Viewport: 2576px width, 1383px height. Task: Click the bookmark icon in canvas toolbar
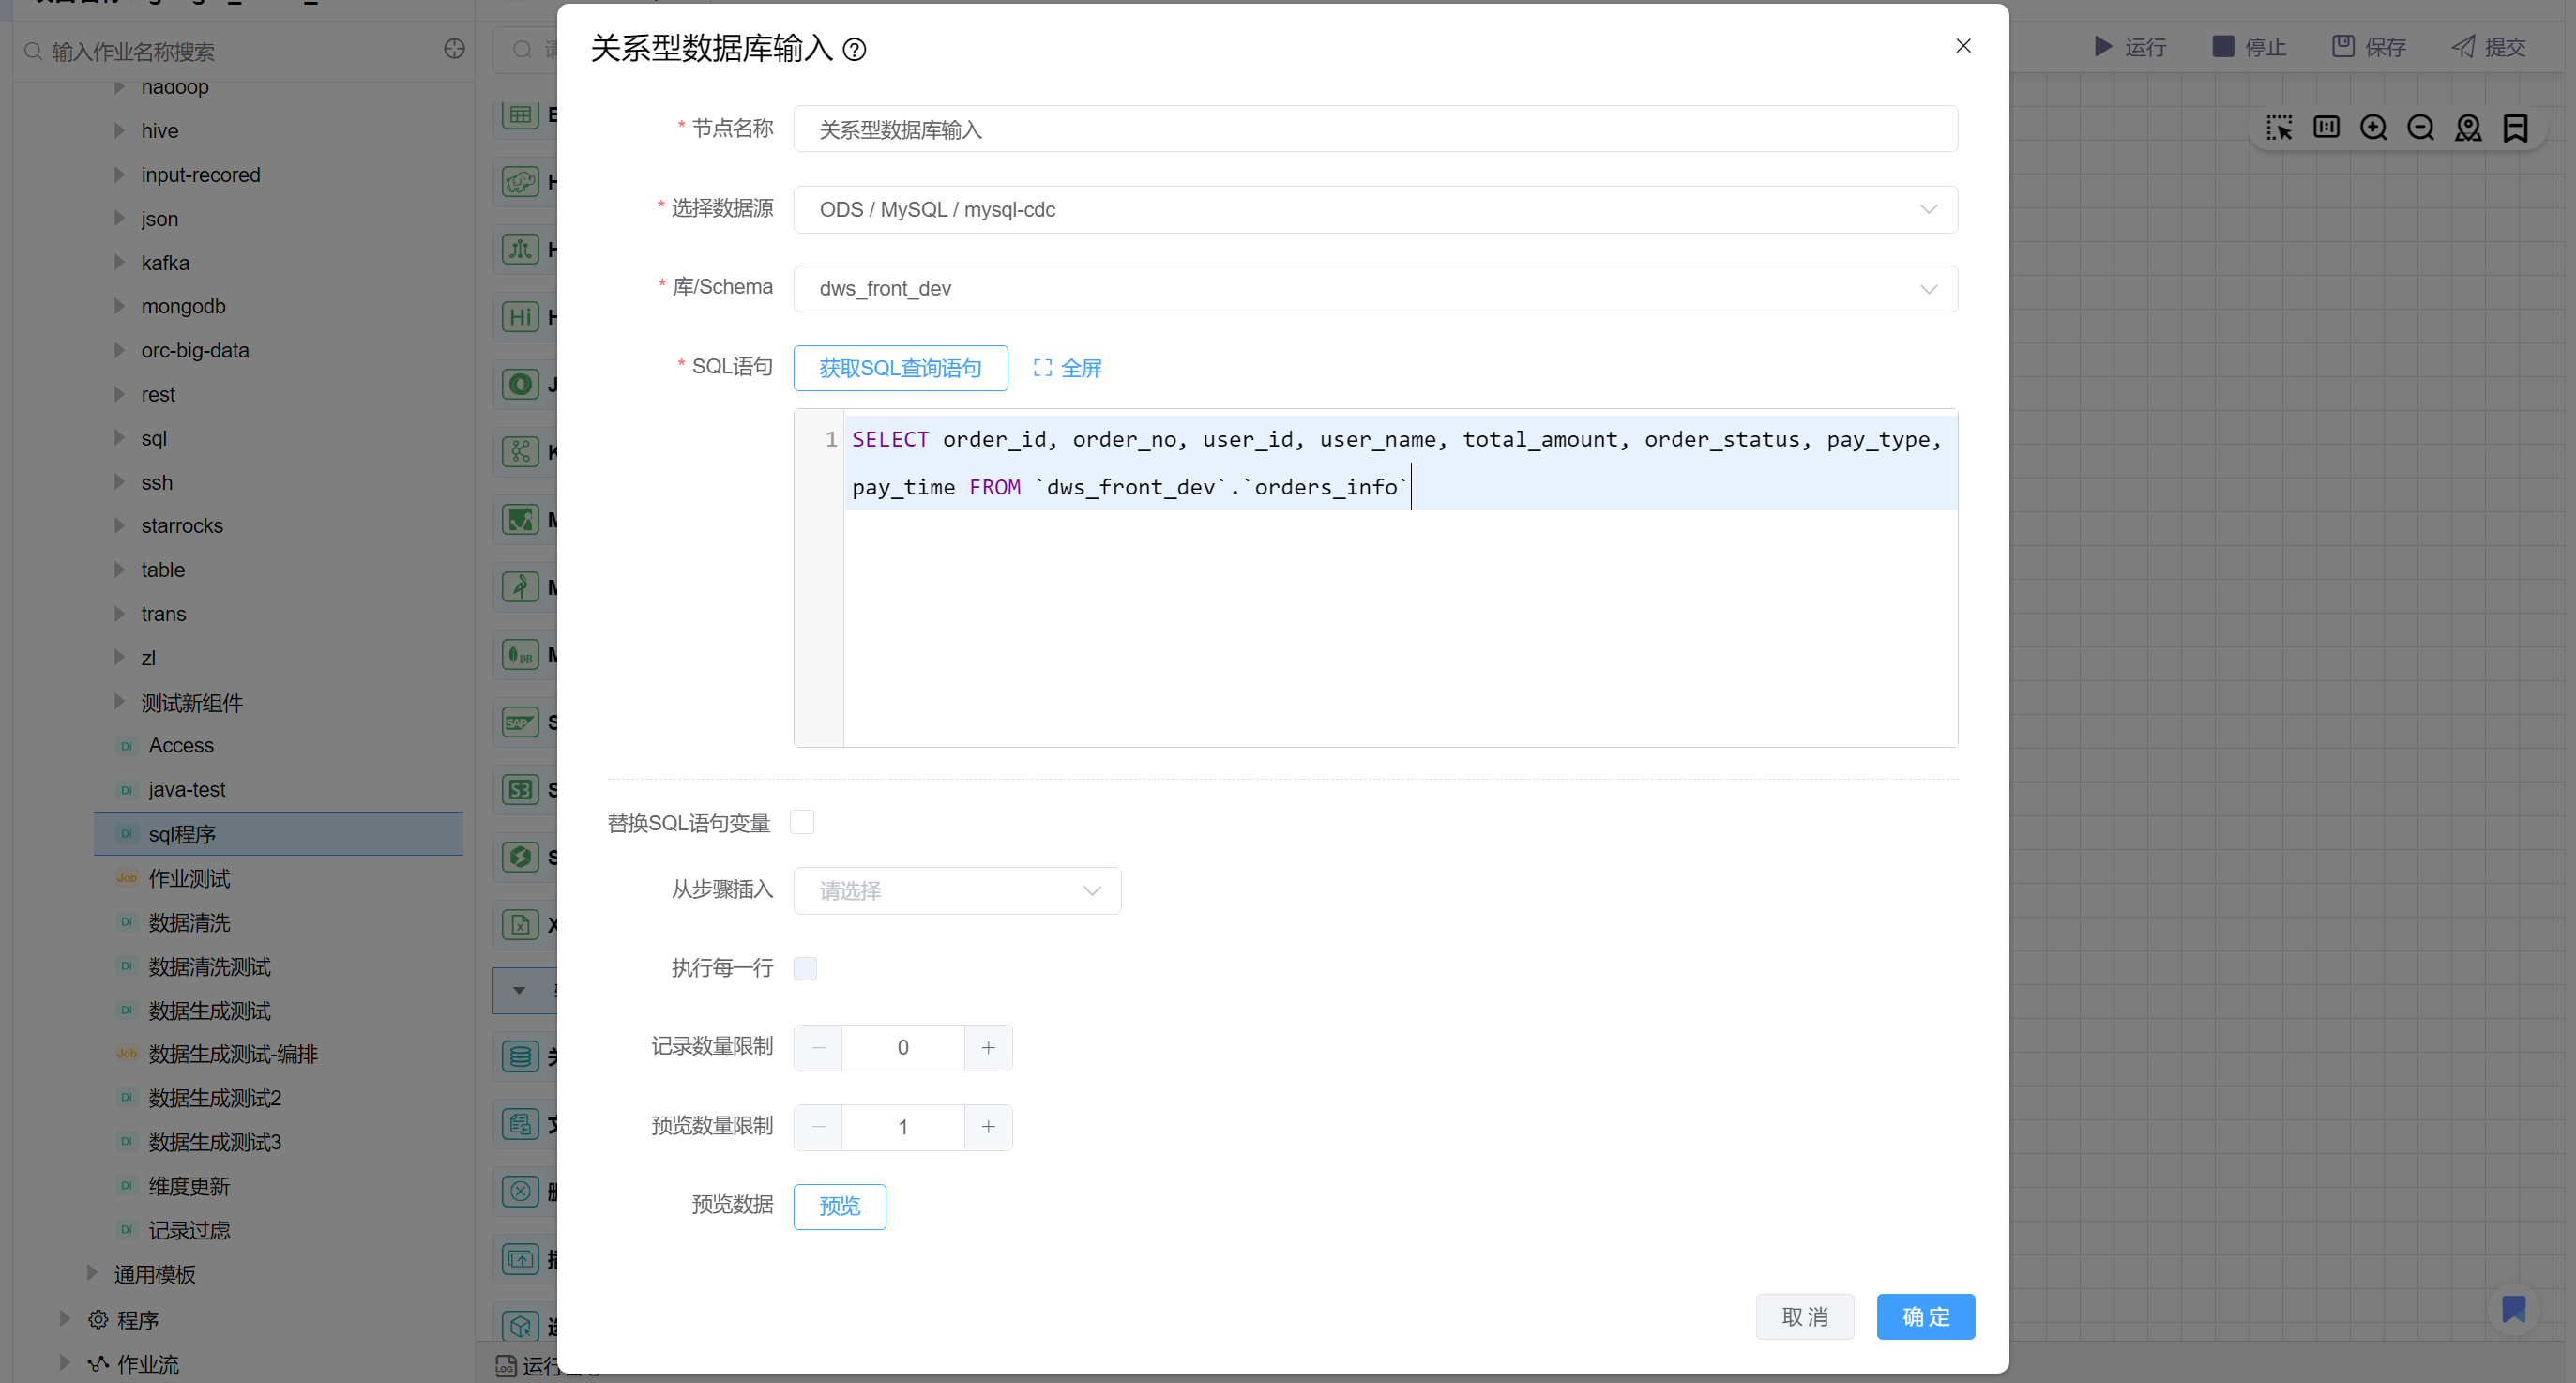pos(2515,128)
